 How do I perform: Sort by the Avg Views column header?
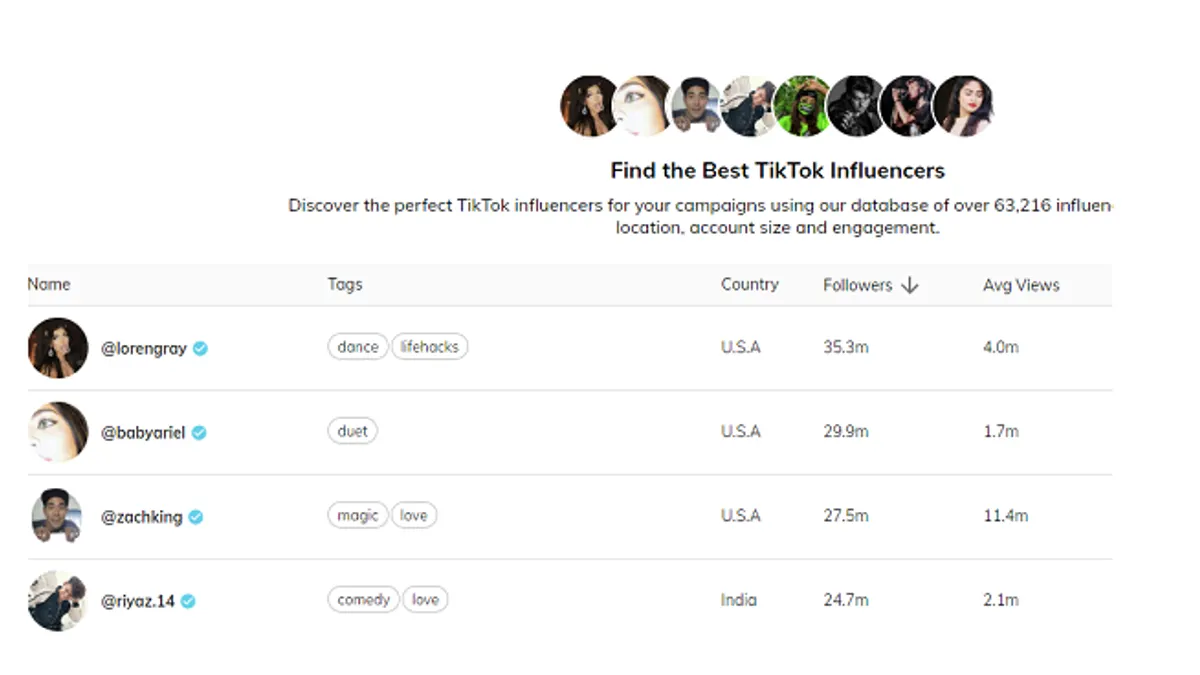click(1021, 285)
